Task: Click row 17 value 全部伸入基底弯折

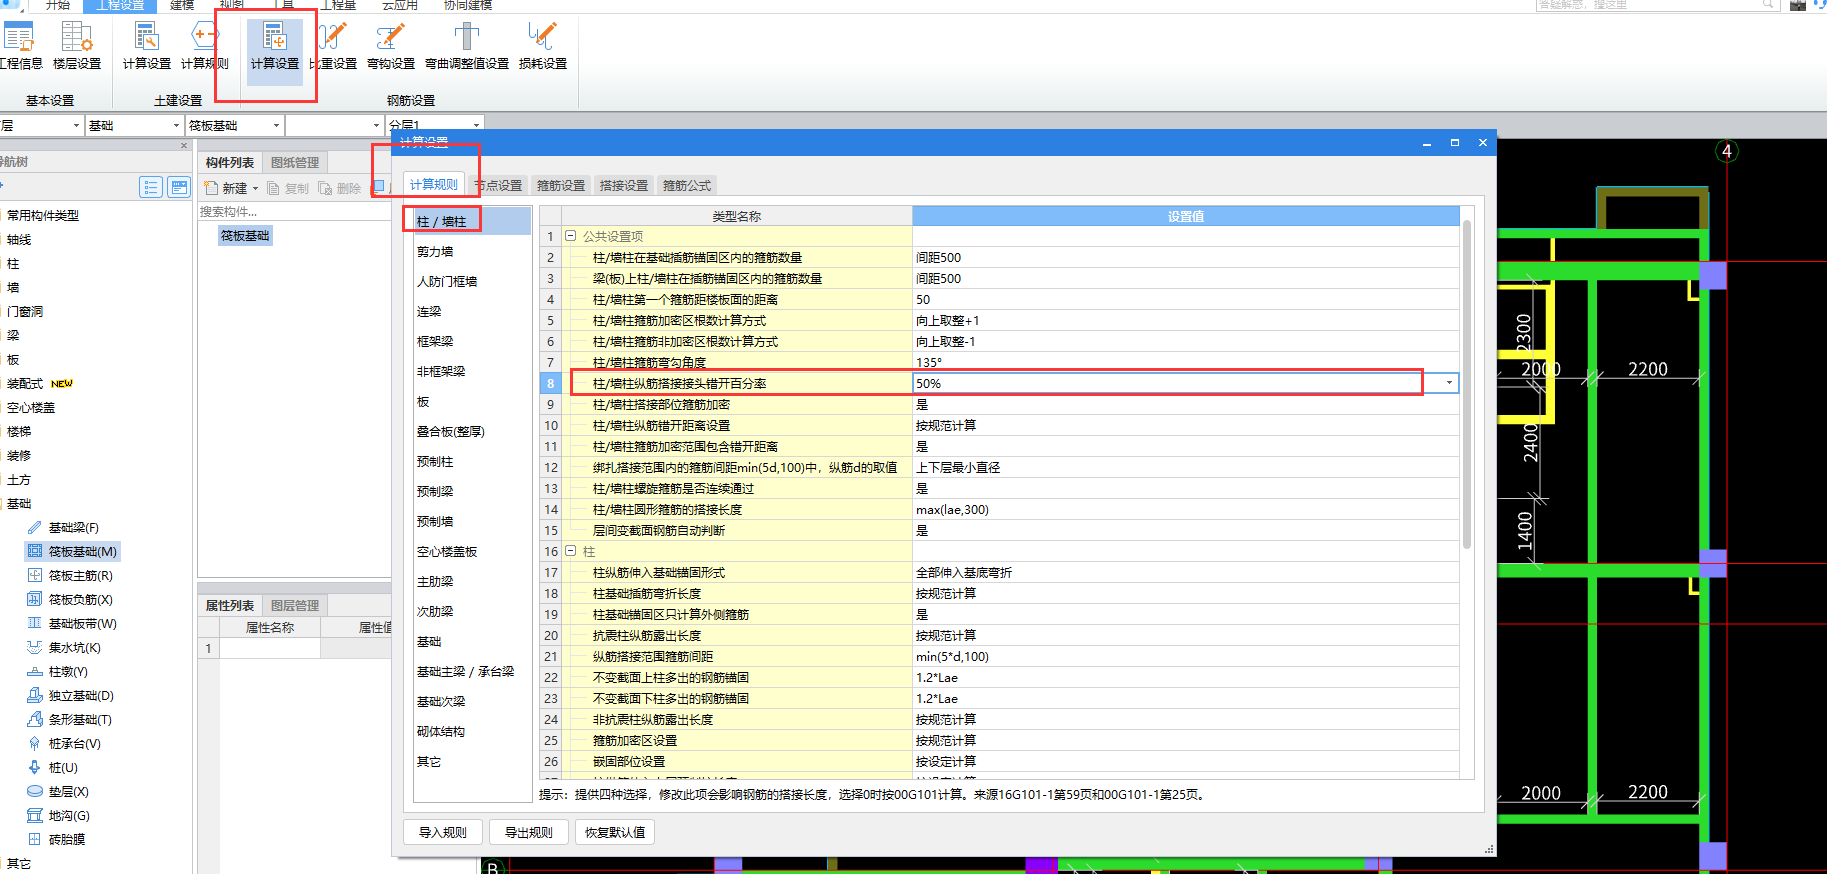Action: click(1186, 572)
